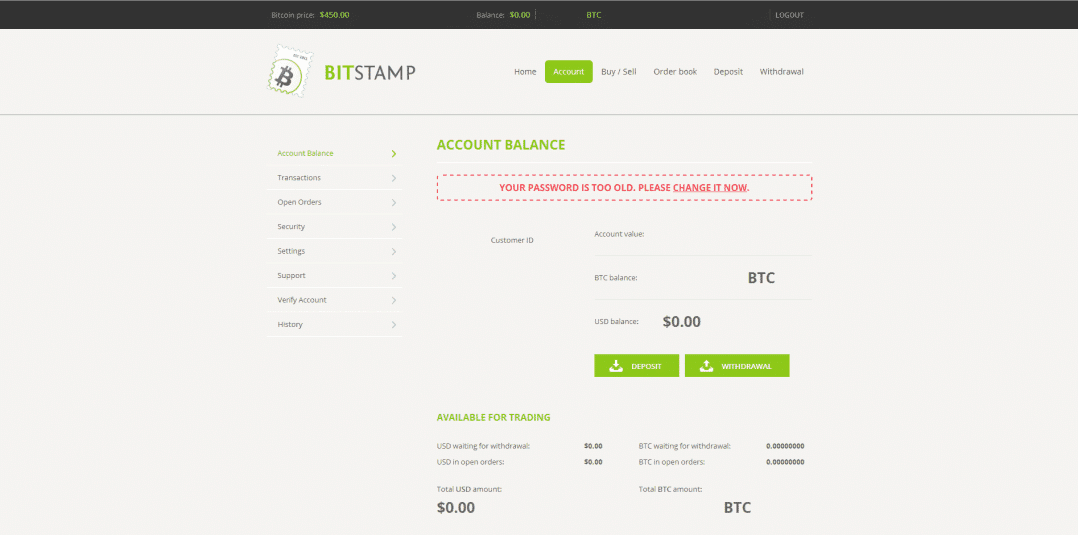1078x535 pixels.
Task: Open Withdrawal in top navigation
Action: click(782, 72)
